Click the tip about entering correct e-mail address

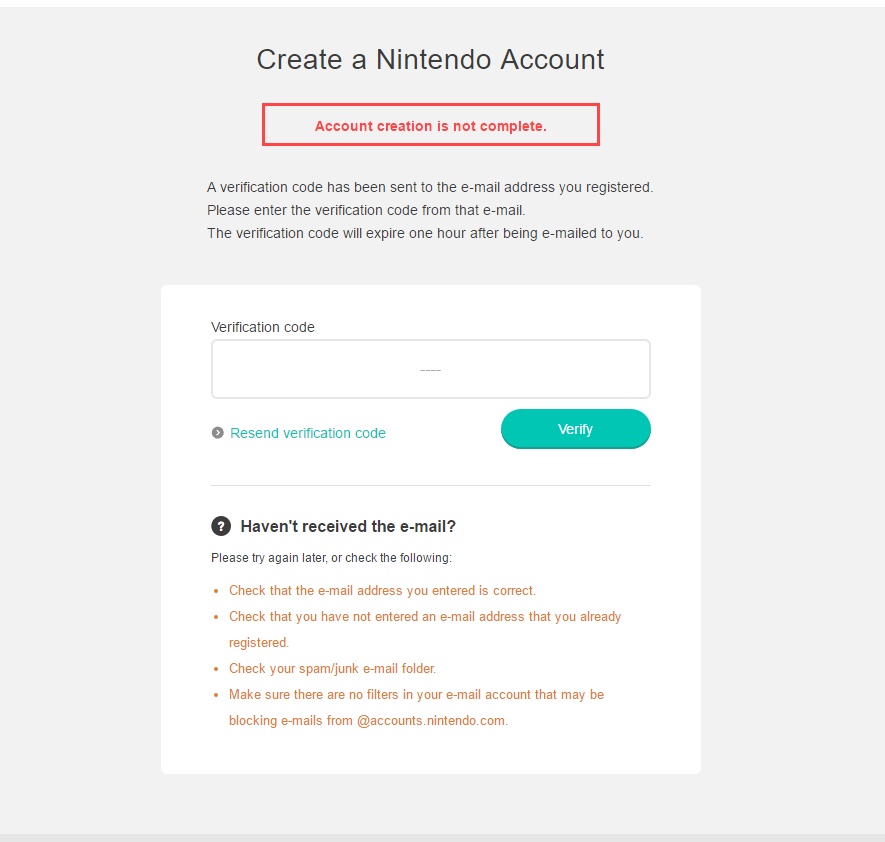382,590
